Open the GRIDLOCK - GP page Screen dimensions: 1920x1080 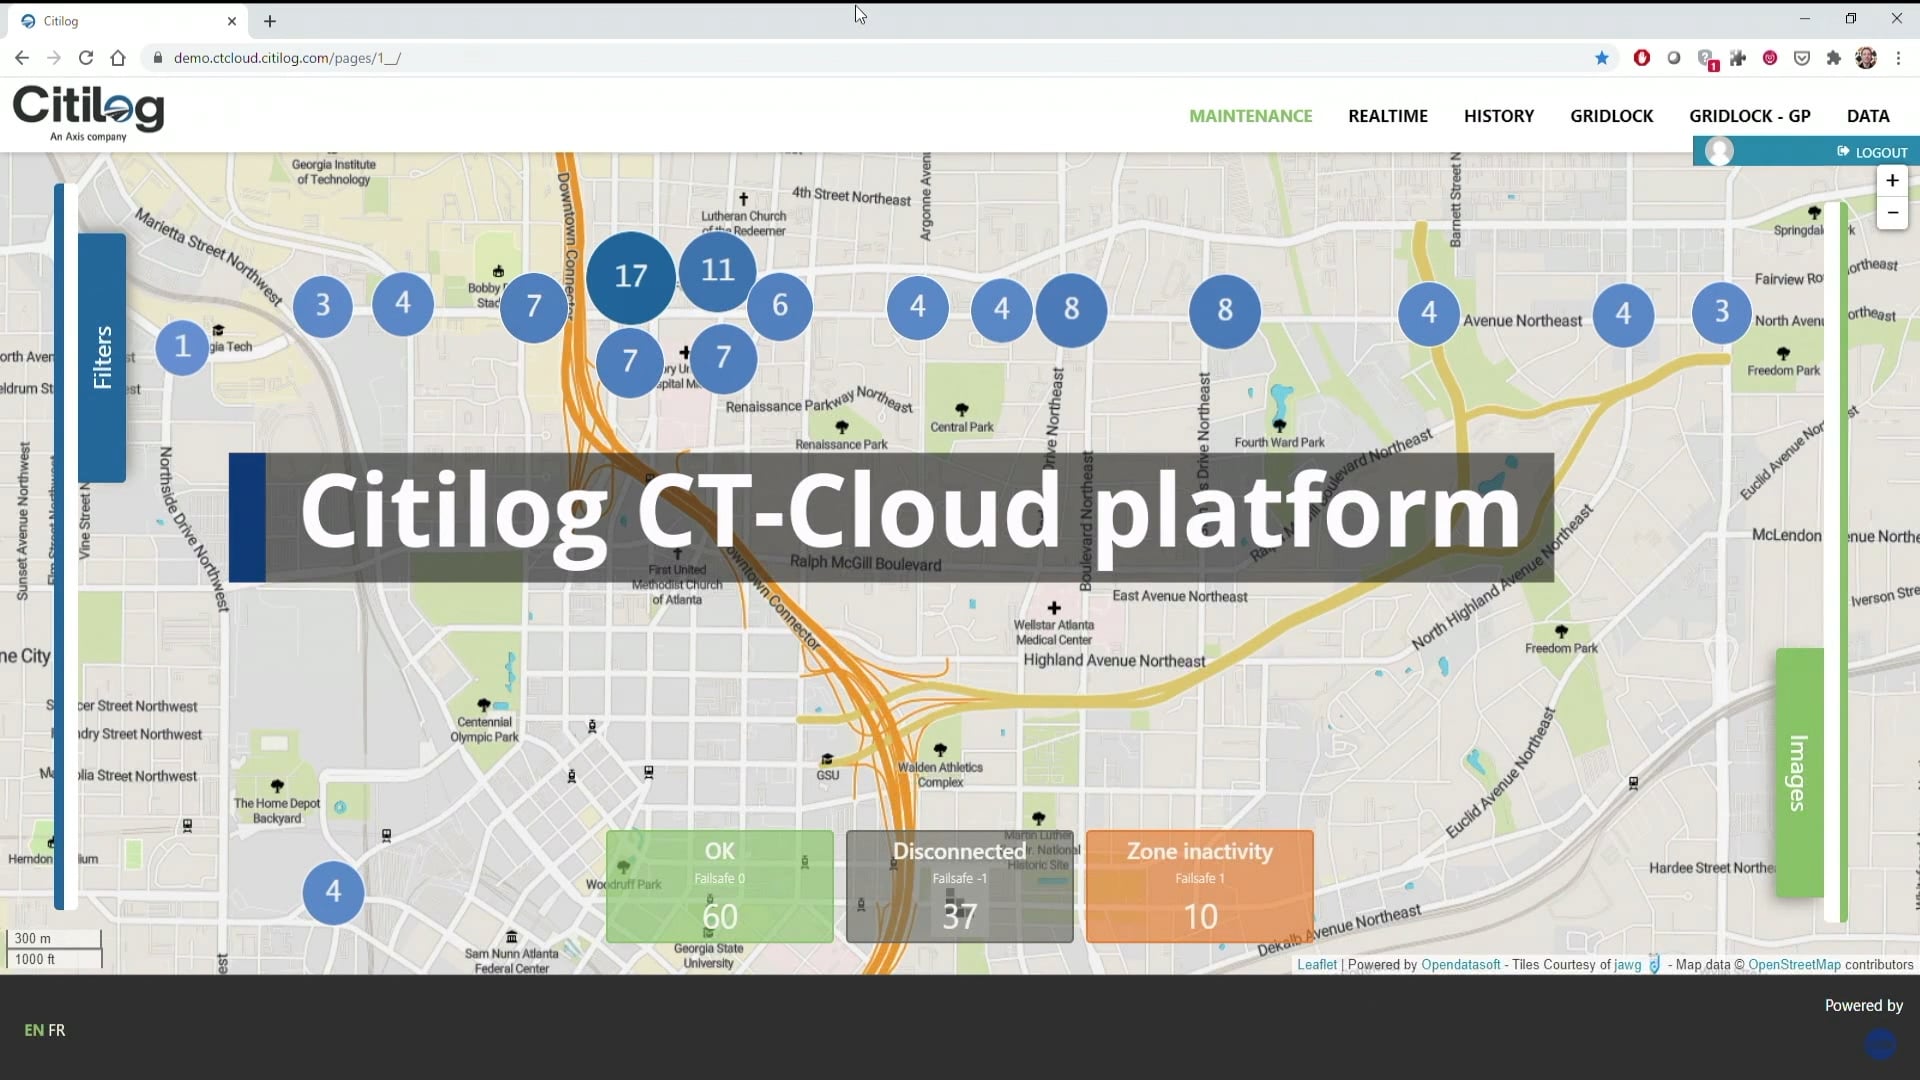[x=1749, y=116]
